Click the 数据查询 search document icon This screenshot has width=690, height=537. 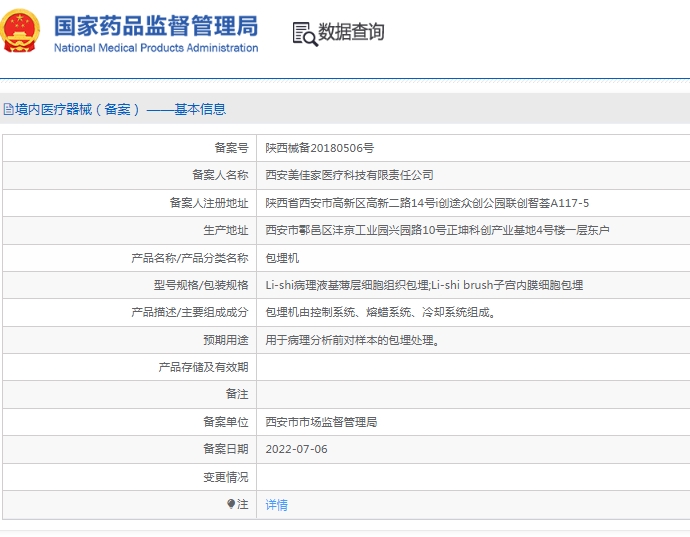(305, 34)
